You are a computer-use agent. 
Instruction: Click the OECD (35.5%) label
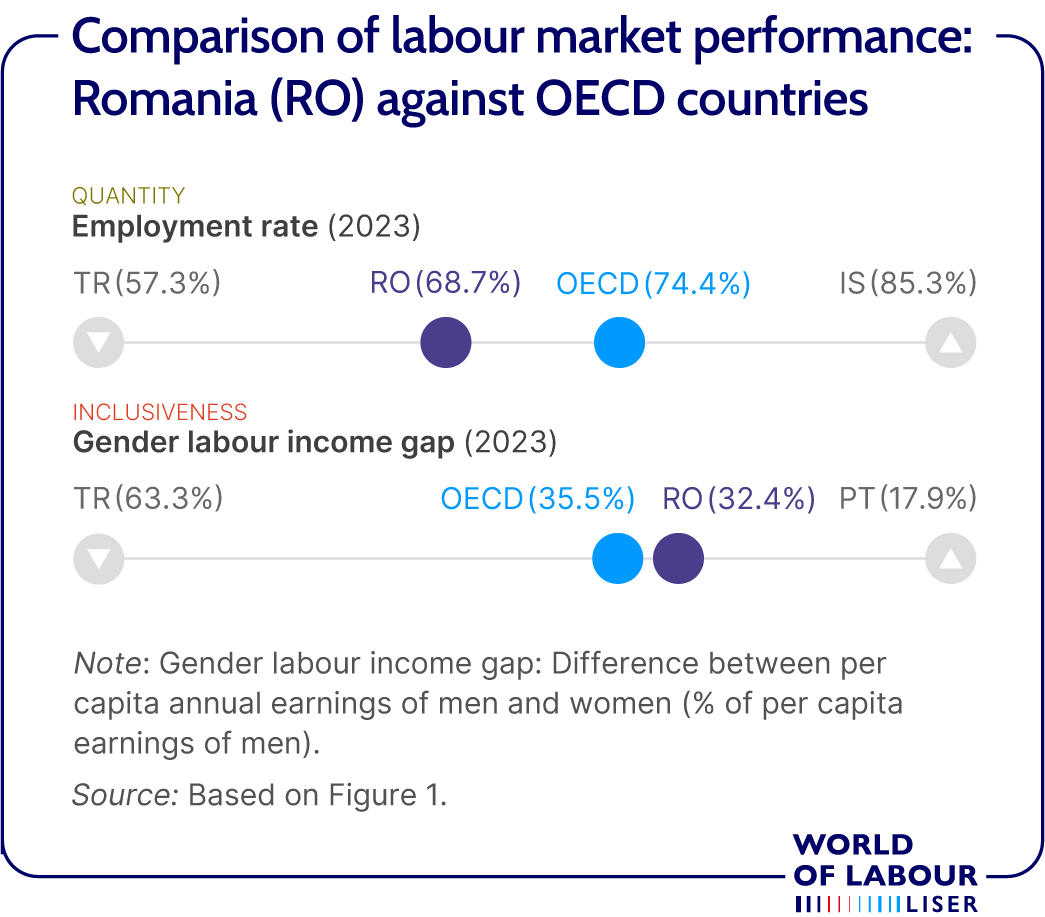click(x=538, y=499)
